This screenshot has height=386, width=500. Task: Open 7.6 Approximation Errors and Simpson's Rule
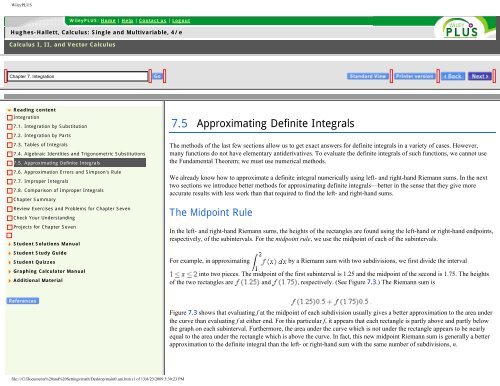point(67,172)
